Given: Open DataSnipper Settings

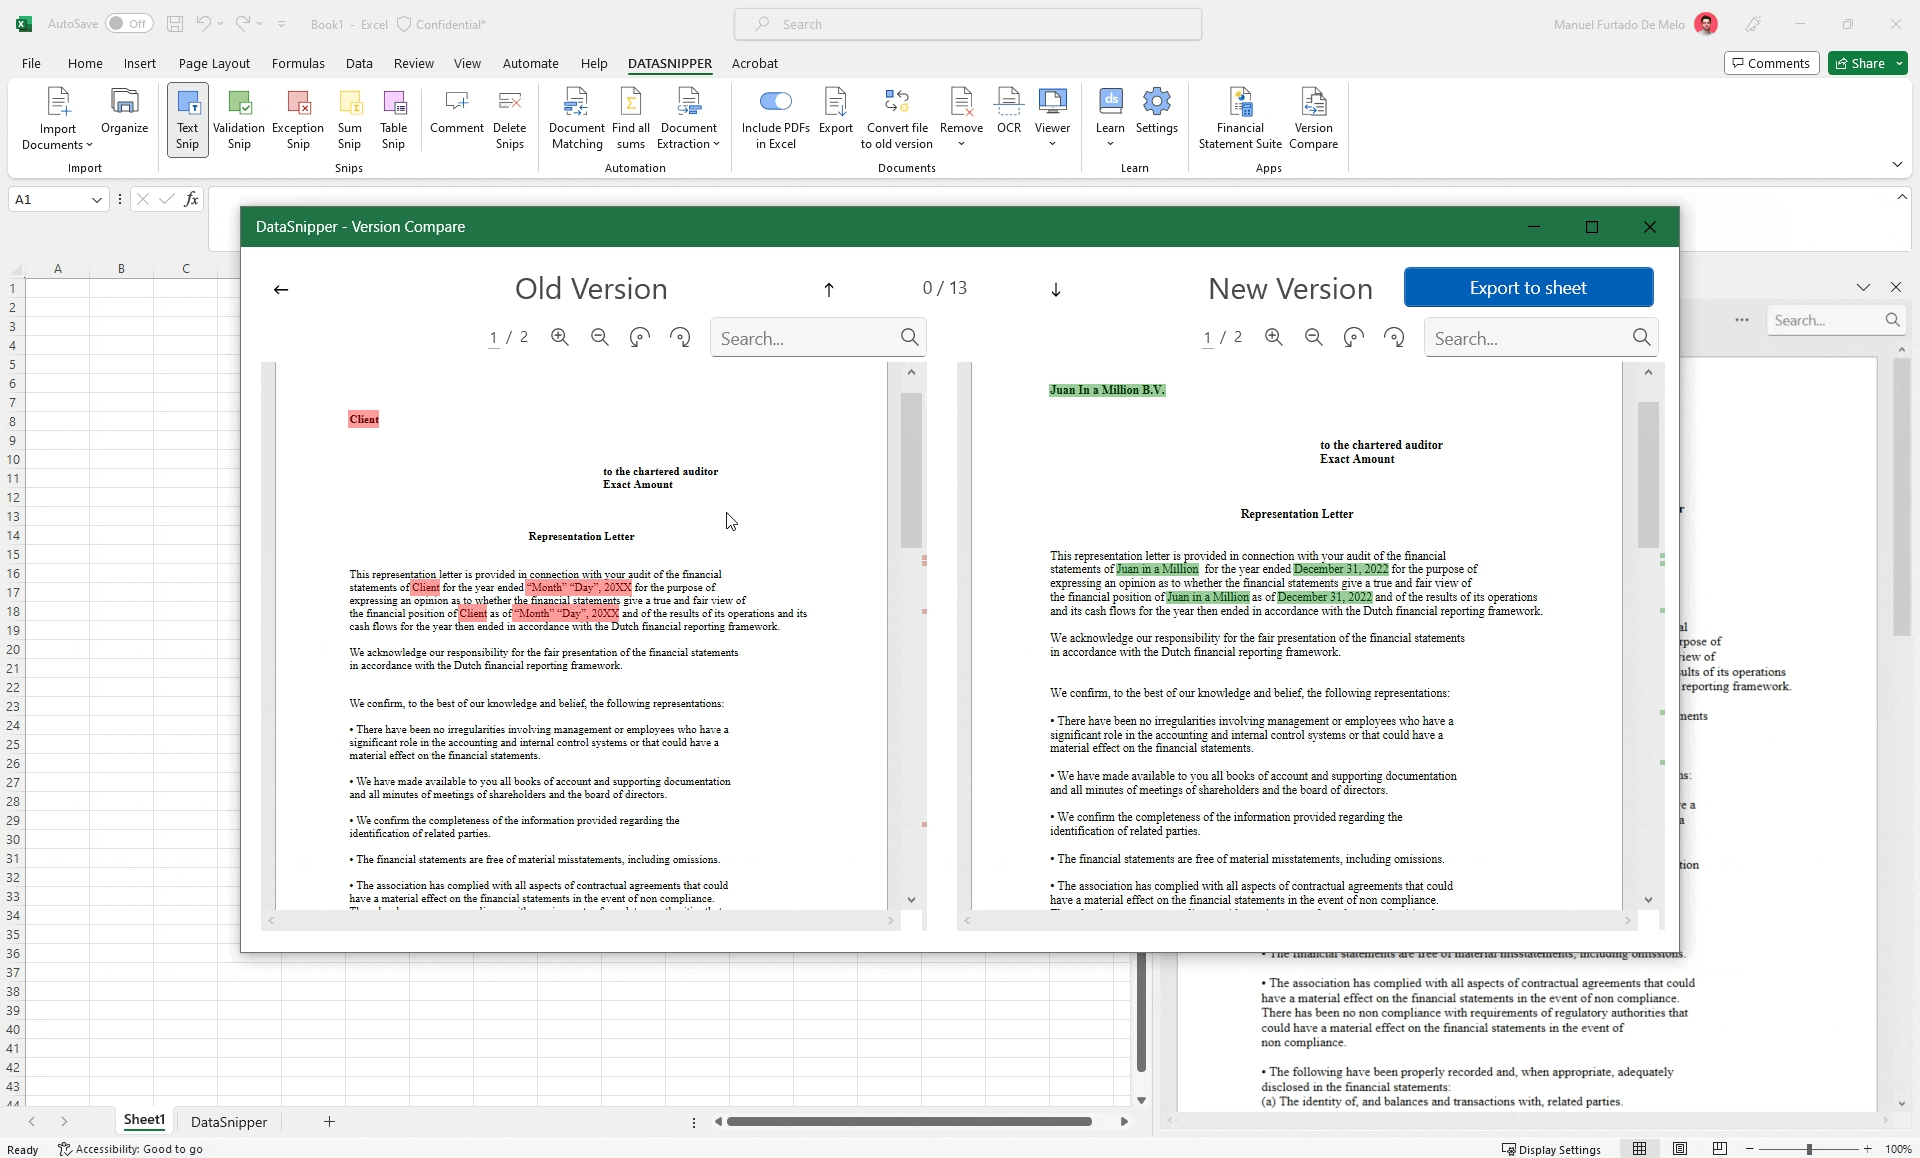Looking at the screenshot, I should click(x=1156, y=115).
